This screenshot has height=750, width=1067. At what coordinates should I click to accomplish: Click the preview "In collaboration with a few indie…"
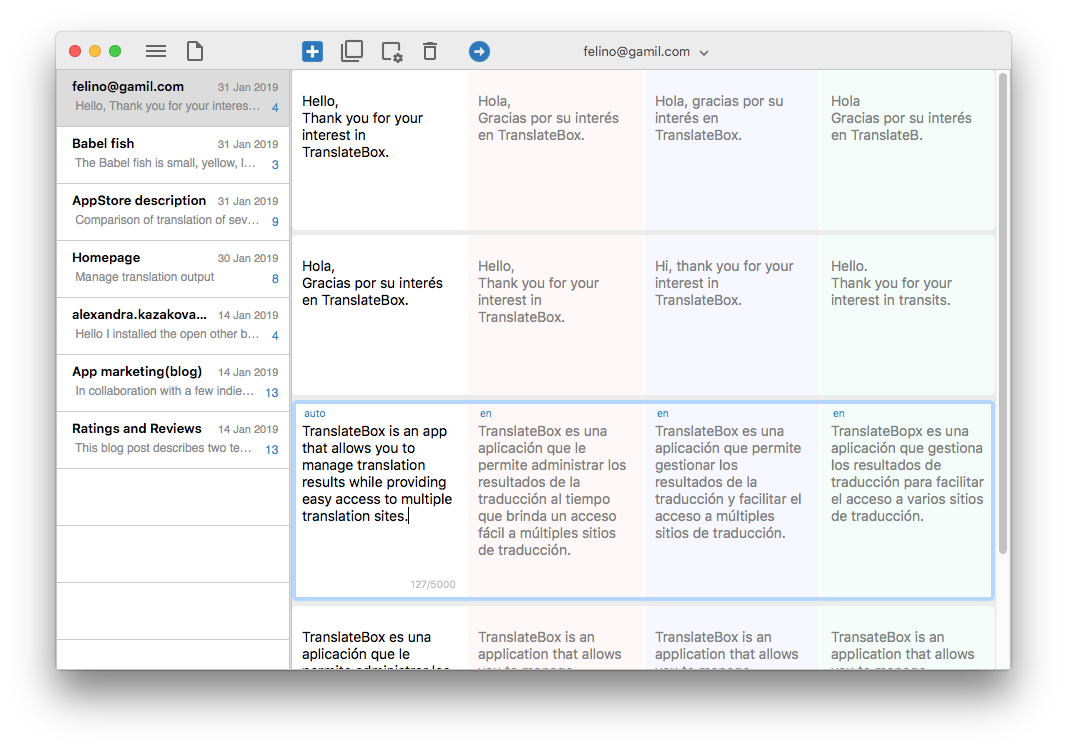[164, 391]
